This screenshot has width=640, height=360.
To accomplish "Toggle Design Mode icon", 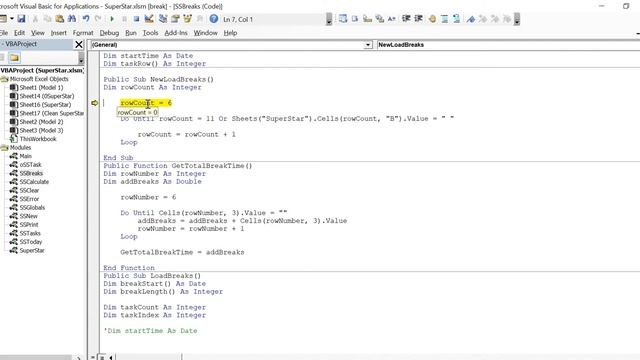I will (x=149, y=19).
